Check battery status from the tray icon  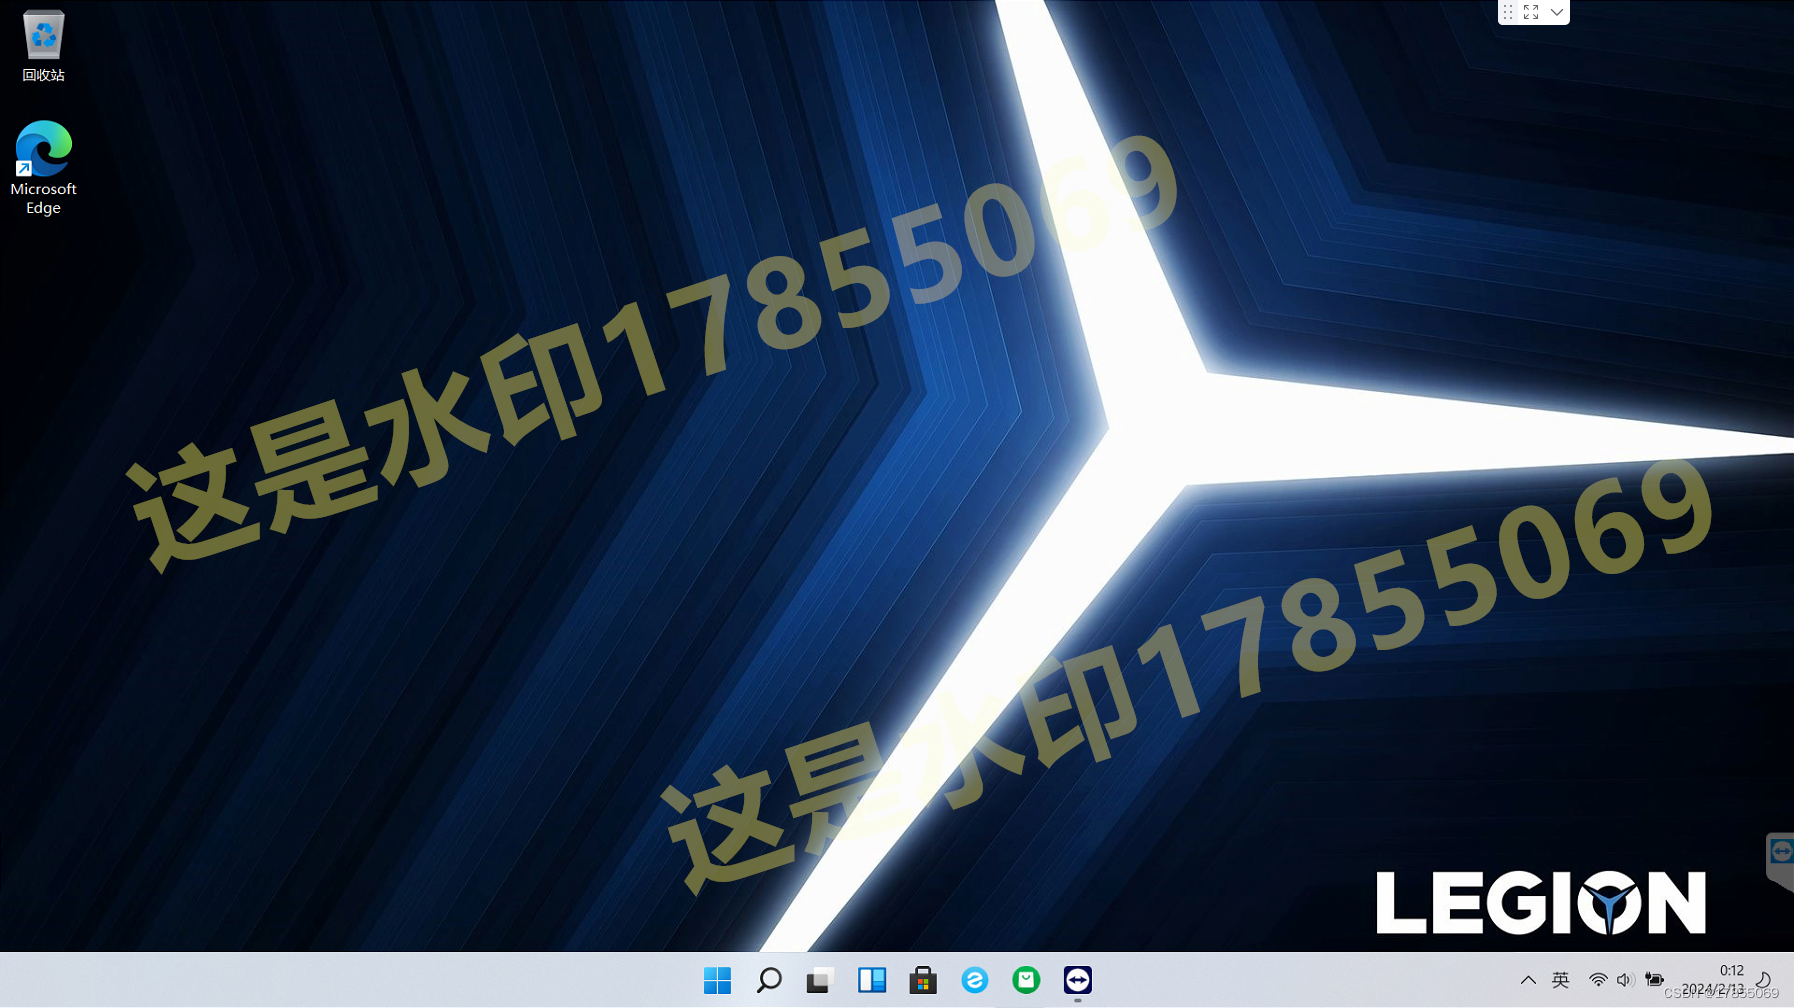(1655, 980)
